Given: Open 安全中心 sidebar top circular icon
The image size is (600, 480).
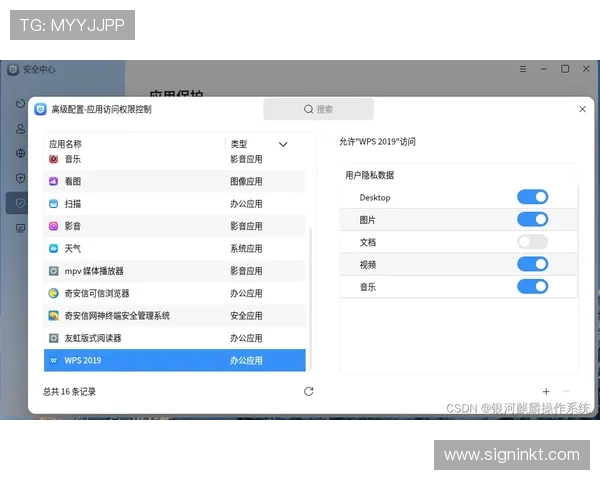Looking at the screenshot, I should coord(21,103).
